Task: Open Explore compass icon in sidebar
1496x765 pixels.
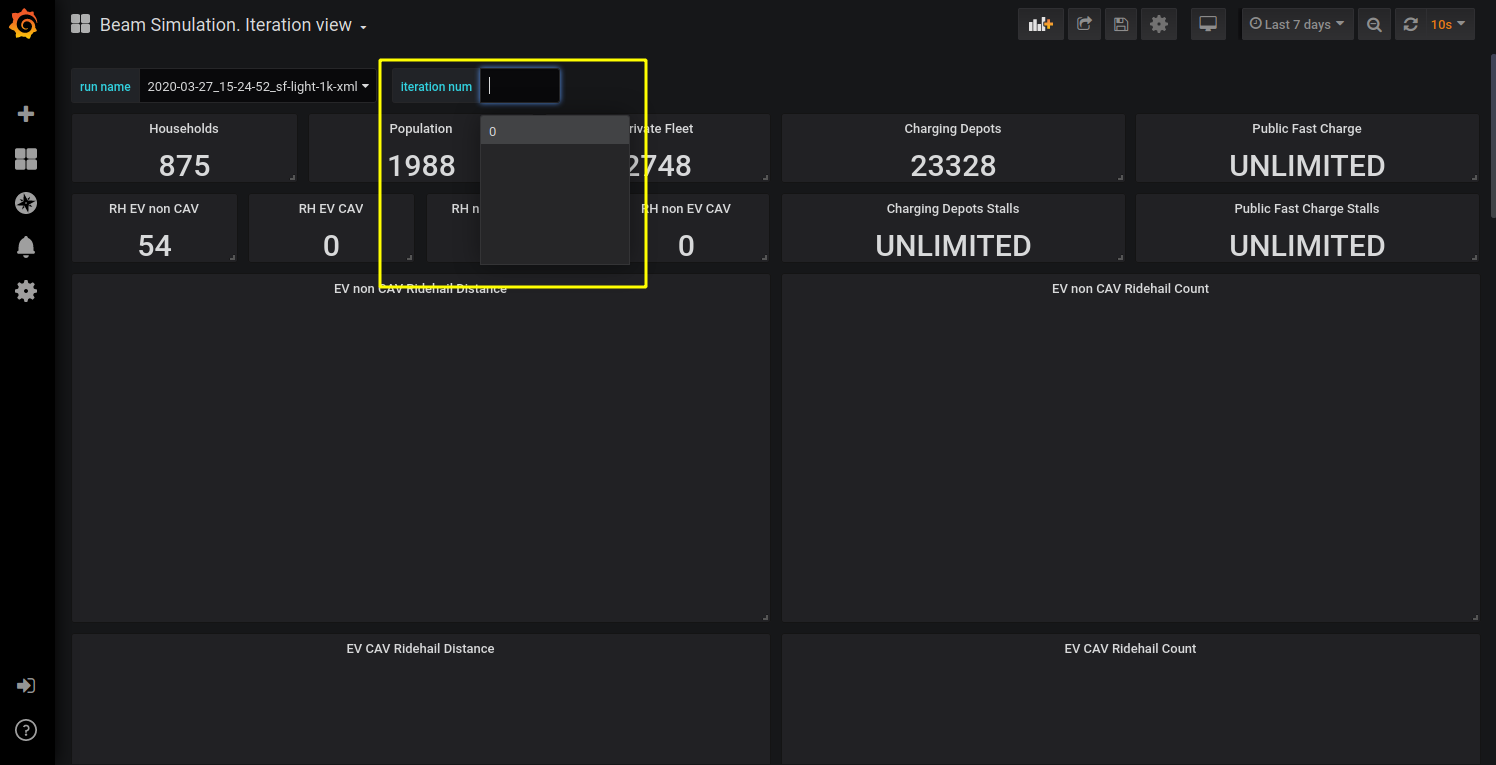Action: pos(26,203)
